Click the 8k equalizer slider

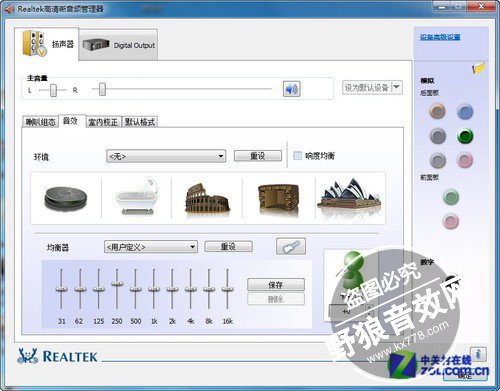coord(209,289)
